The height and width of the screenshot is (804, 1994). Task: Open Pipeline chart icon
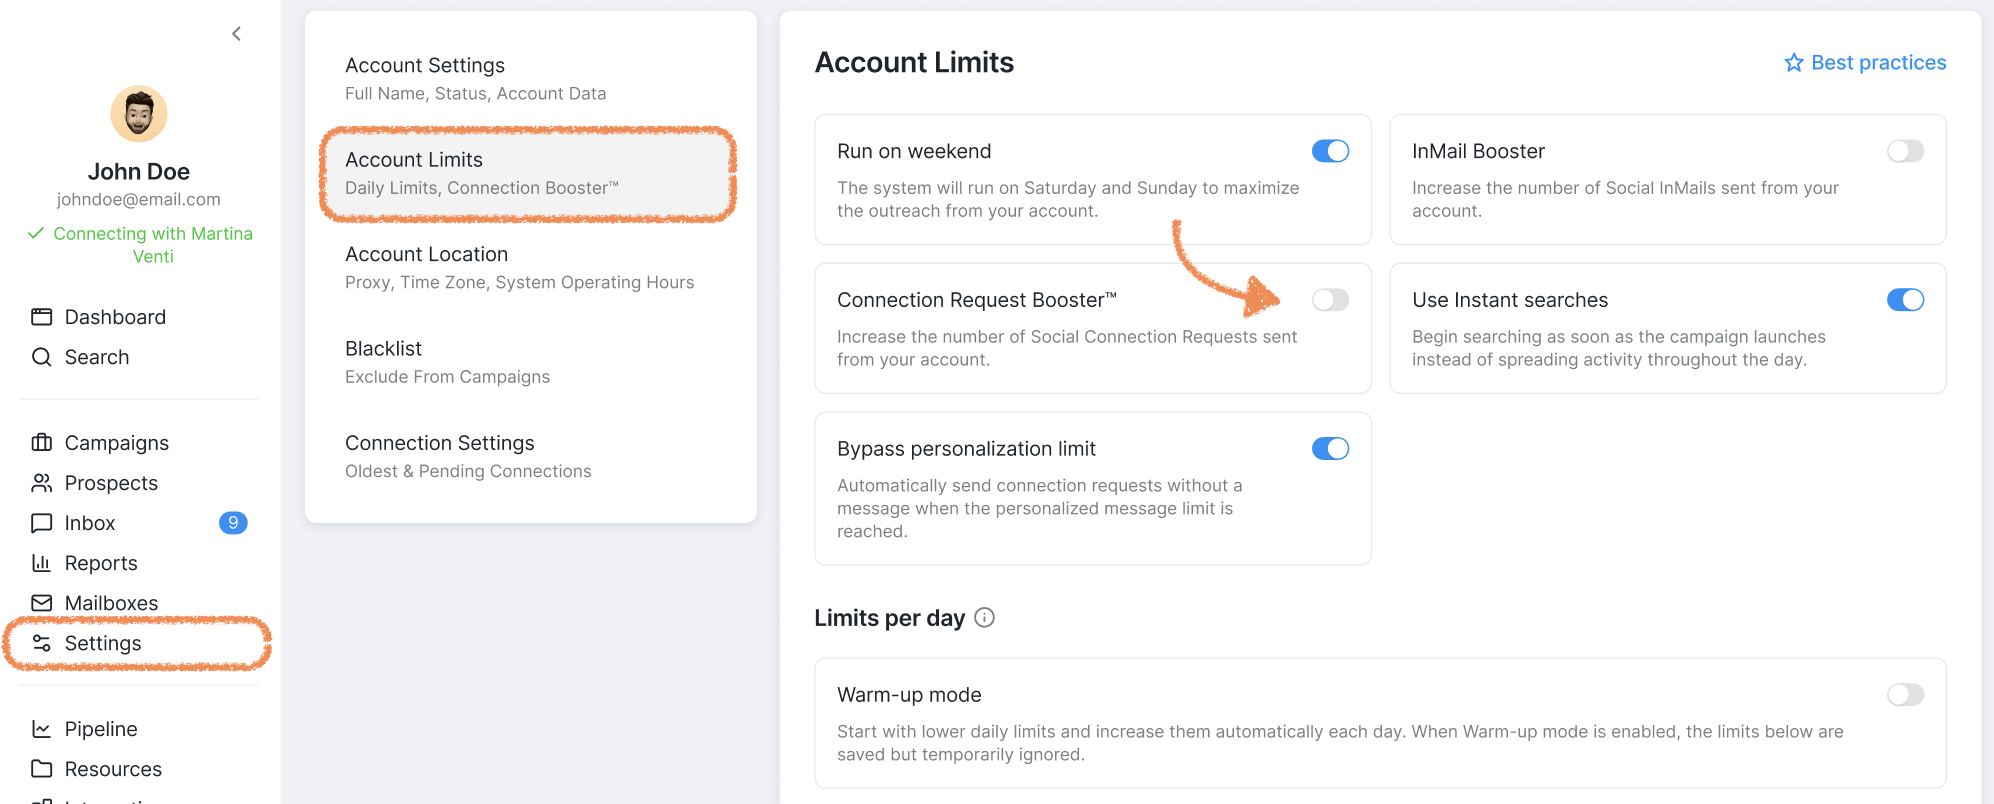(41, 729)
